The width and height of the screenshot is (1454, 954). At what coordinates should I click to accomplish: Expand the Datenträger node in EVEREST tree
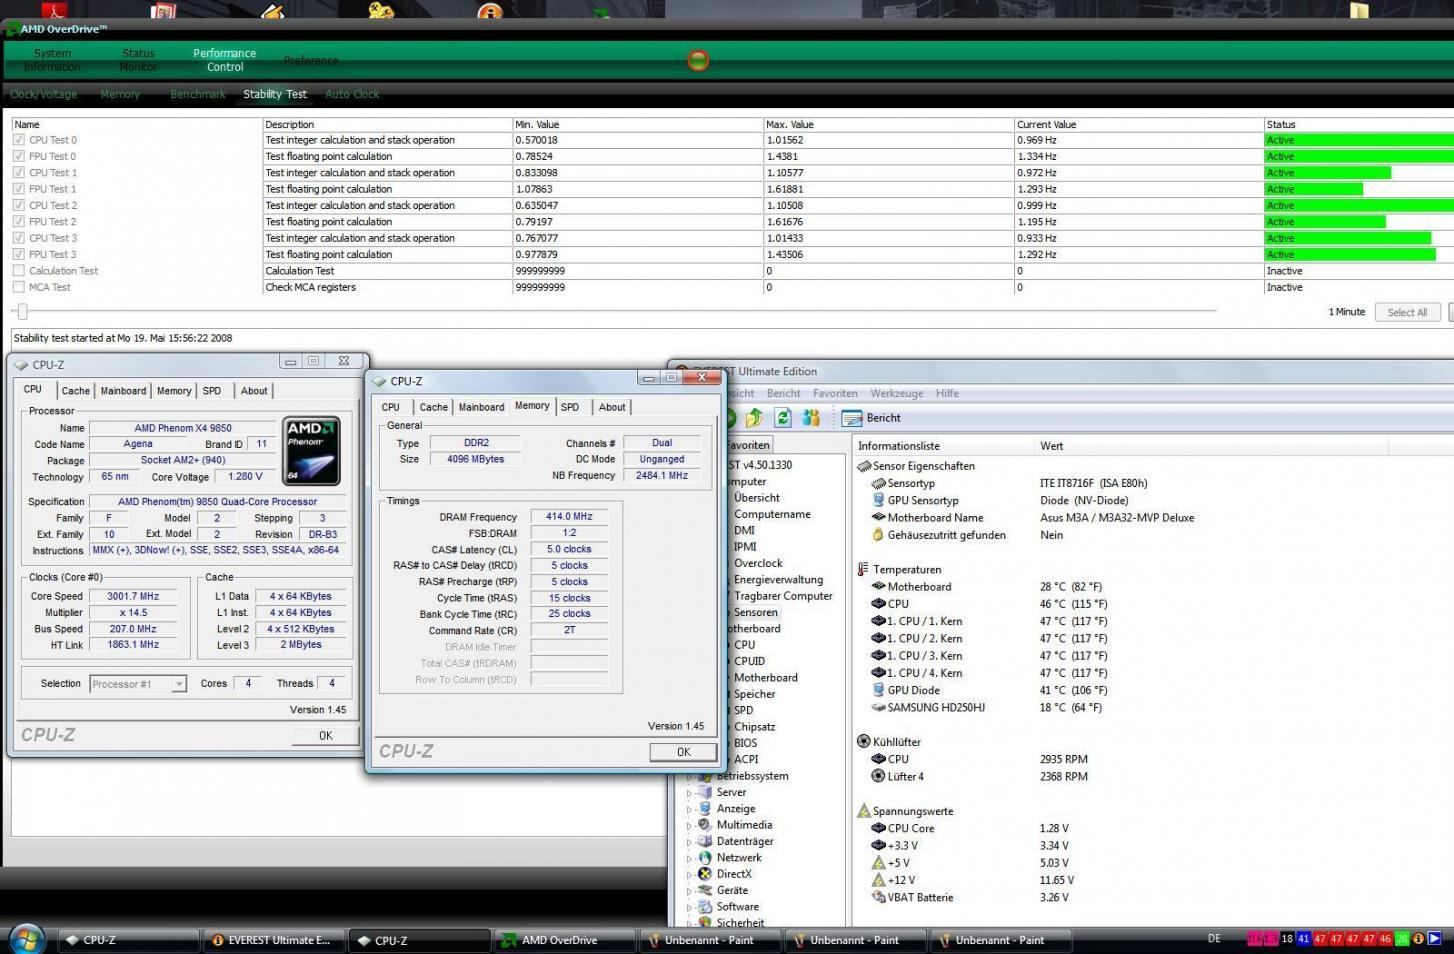[x=689, y=842]
